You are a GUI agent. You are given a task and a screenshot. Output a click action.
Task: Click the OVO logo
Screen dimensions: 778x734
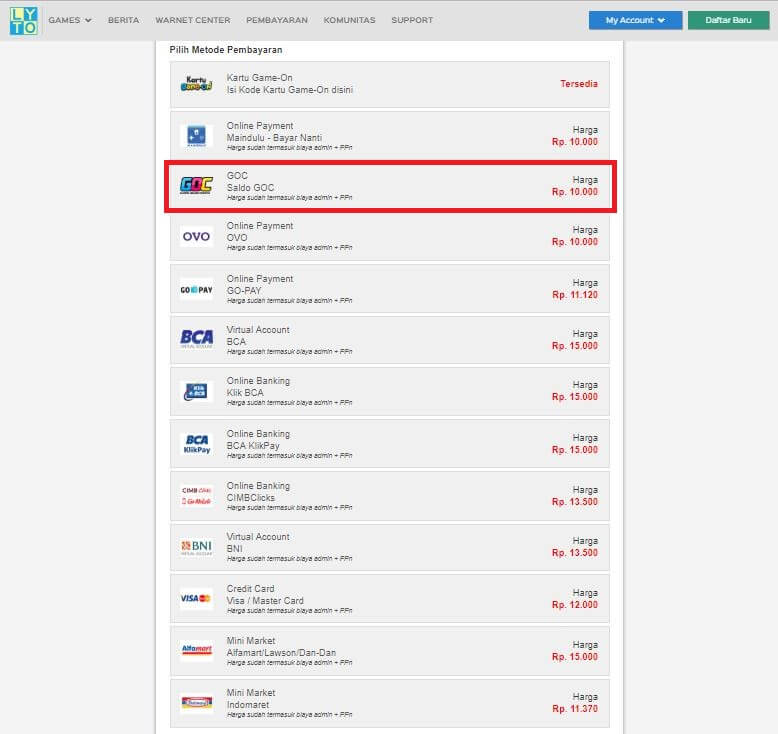(196, 237)
